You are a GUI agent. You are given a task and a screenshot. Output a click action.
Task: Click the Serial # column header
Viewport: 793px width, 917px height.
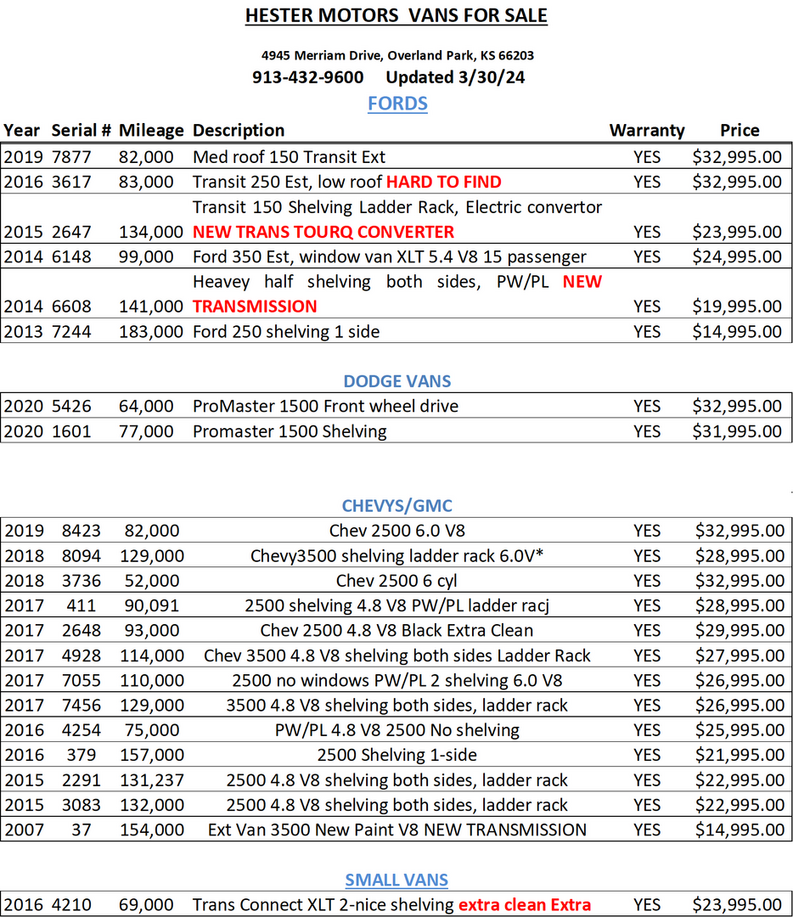(81, 130)
